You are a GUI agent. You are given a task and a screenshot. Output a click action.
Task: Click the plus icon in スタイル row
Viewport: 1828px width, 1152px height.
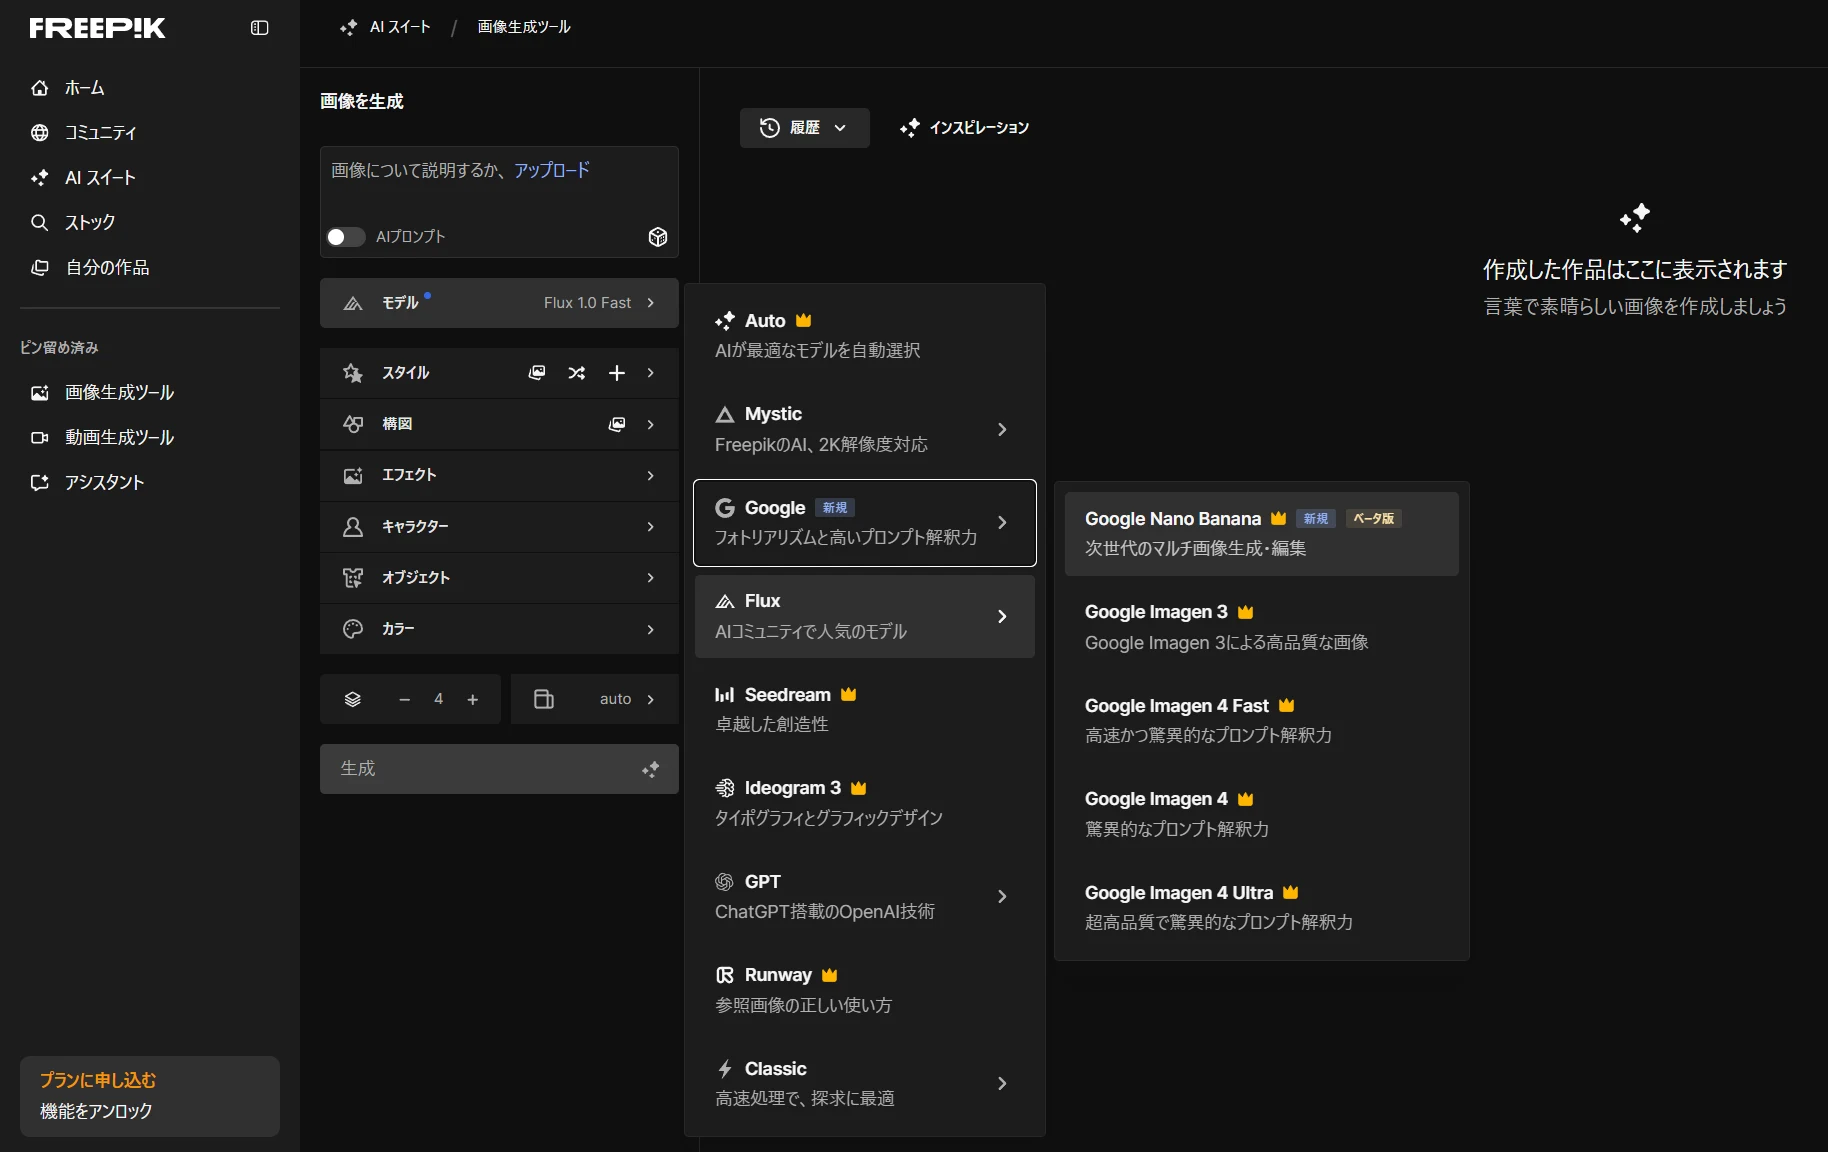(617, 373)
